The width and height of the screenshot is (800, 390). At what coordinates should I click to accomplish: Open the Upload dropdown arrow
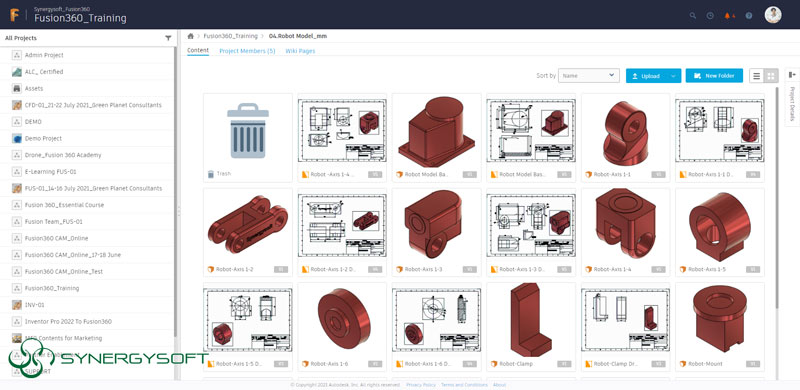click(x=673, y=76)
